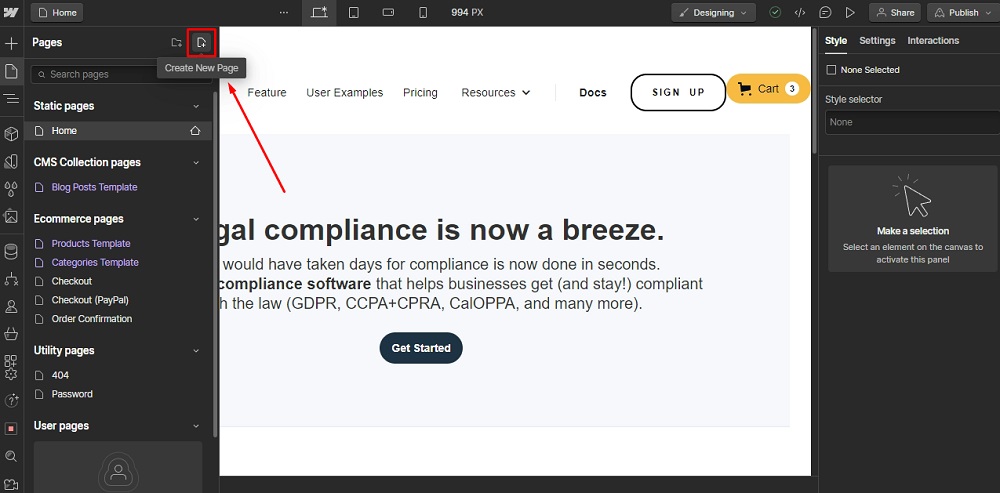Click the Feature nav link
This screenshot has width=1000, height=493.
pyautogui.click(x=267, y=92)
